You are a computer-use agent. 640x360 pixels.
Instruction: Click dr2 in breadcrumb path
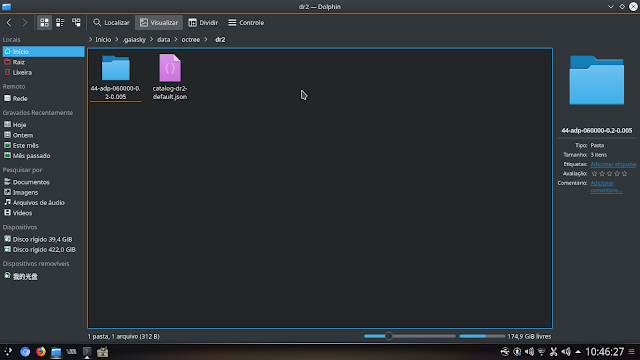pos(220,40)
